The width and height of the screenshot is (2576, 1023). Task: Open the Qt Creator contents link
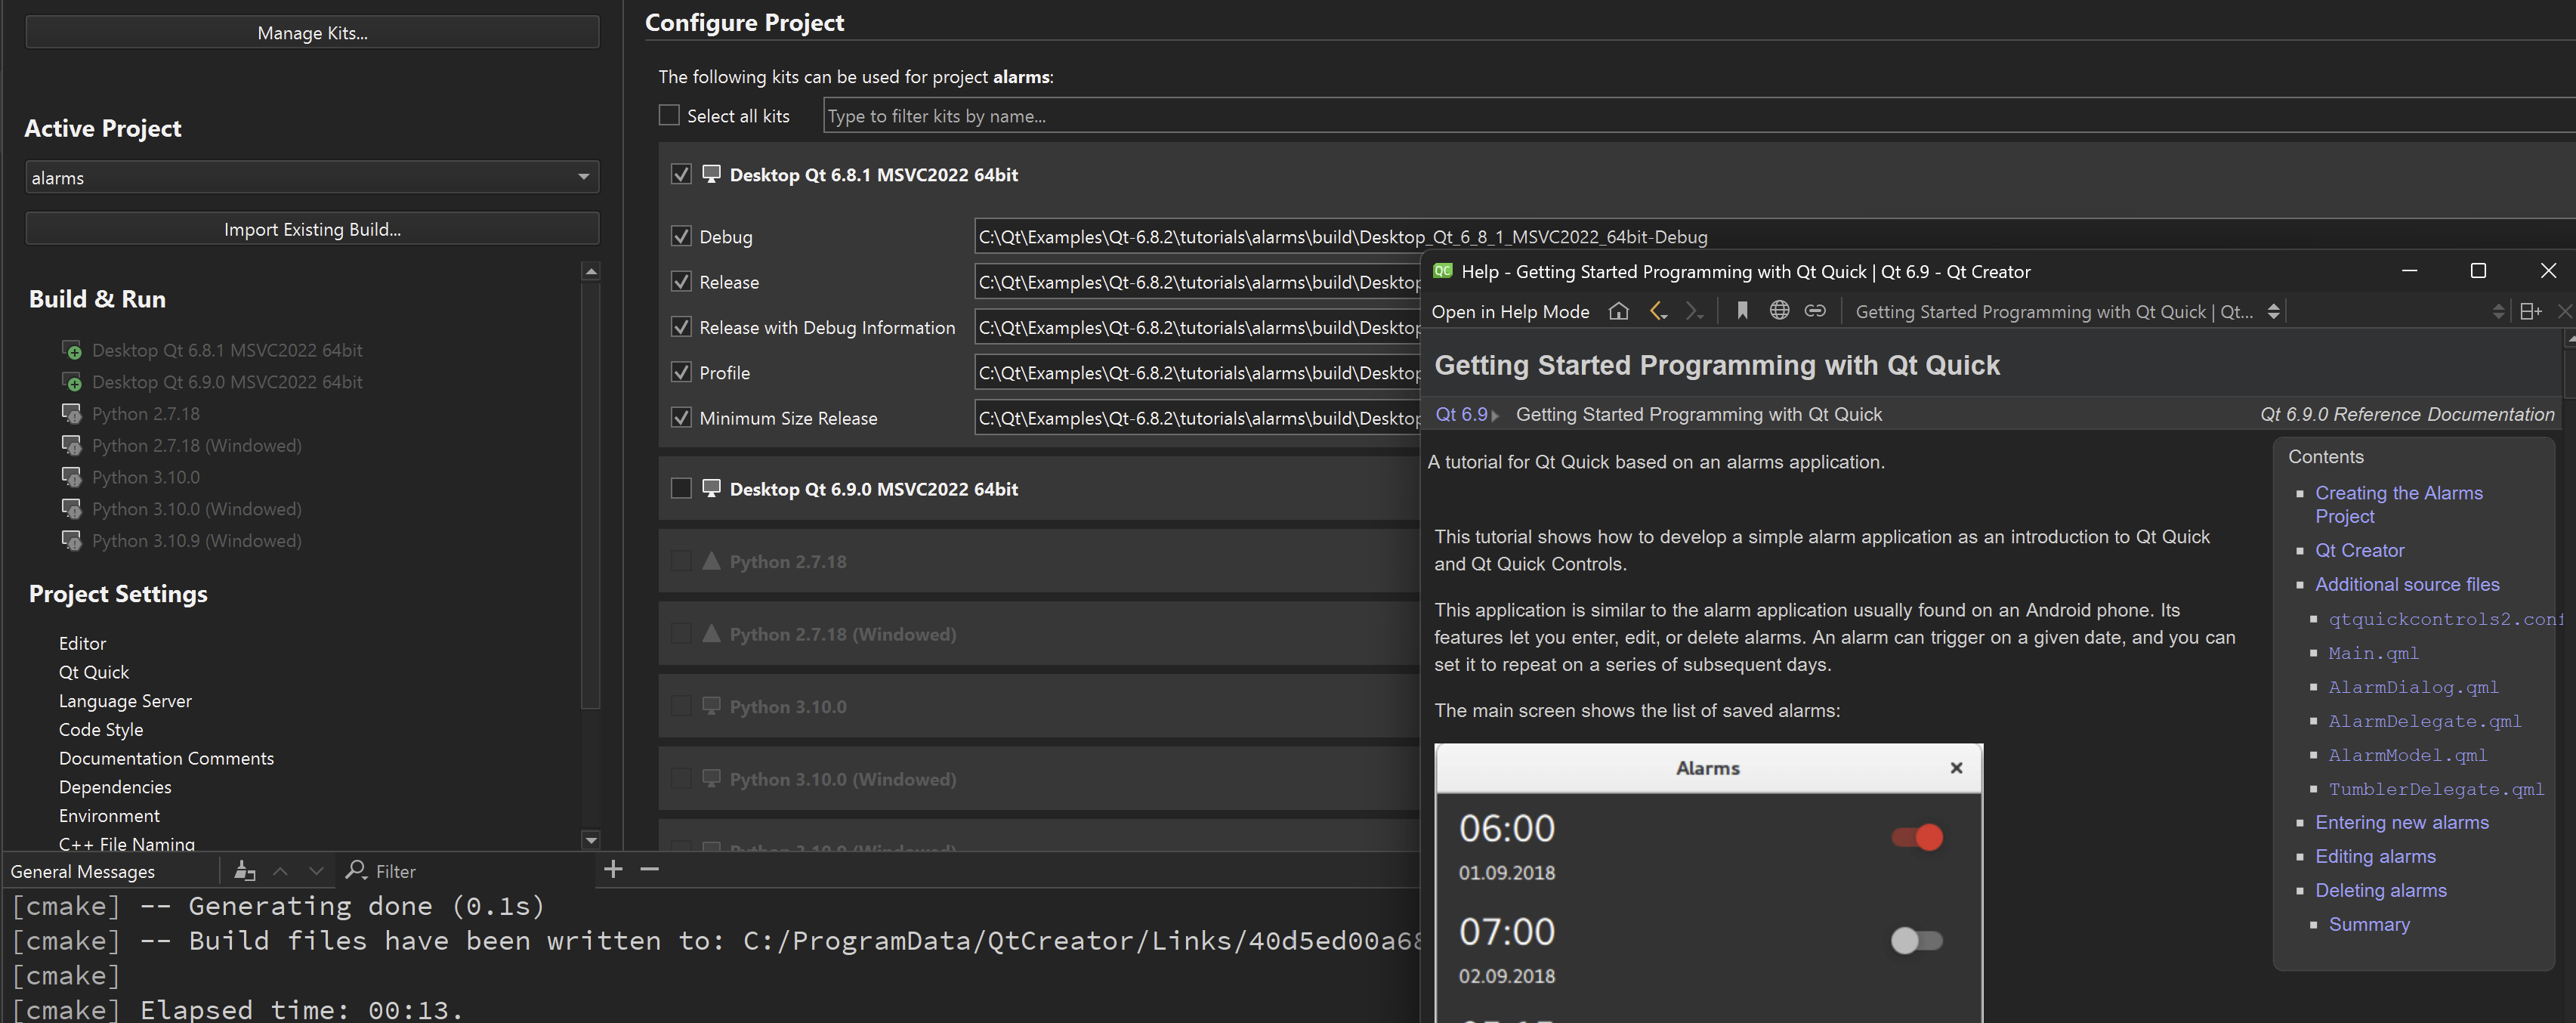[x=2359, y=550]
